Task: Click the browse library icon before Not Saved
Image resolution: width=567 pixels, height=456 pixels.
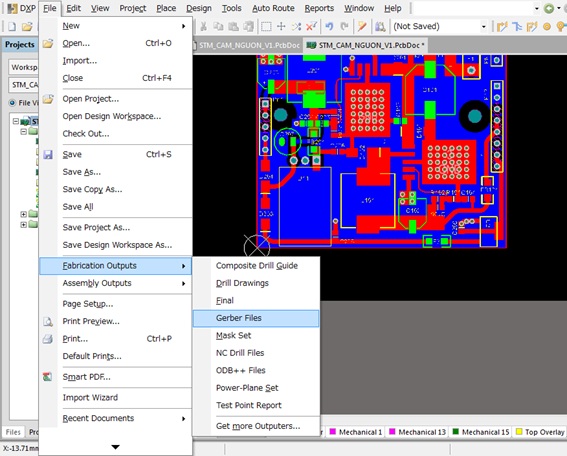Action: 380,26
